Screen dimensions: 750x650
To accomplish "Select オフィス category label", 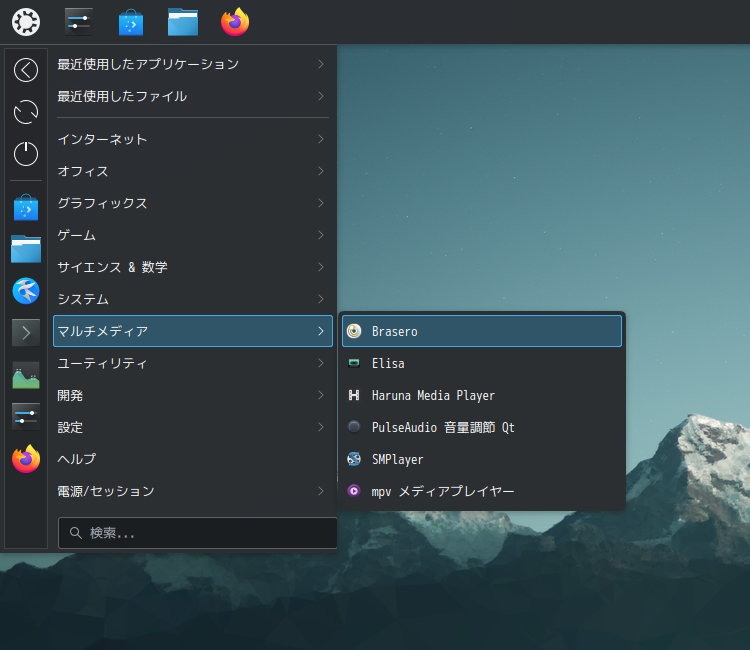I will pos(83,171).
